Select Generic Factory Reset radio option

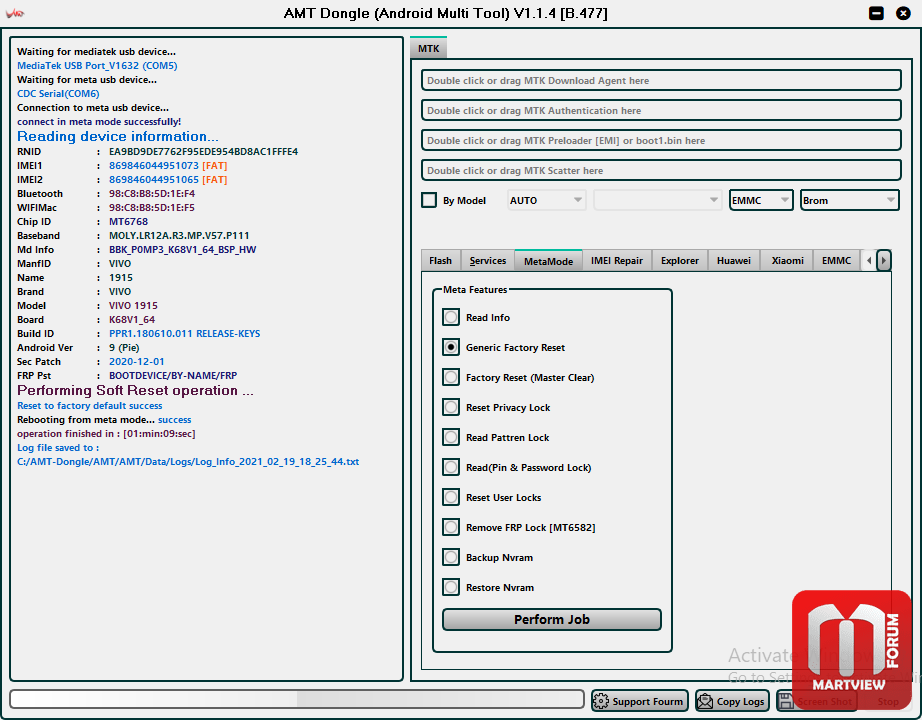tap(451, 347)
